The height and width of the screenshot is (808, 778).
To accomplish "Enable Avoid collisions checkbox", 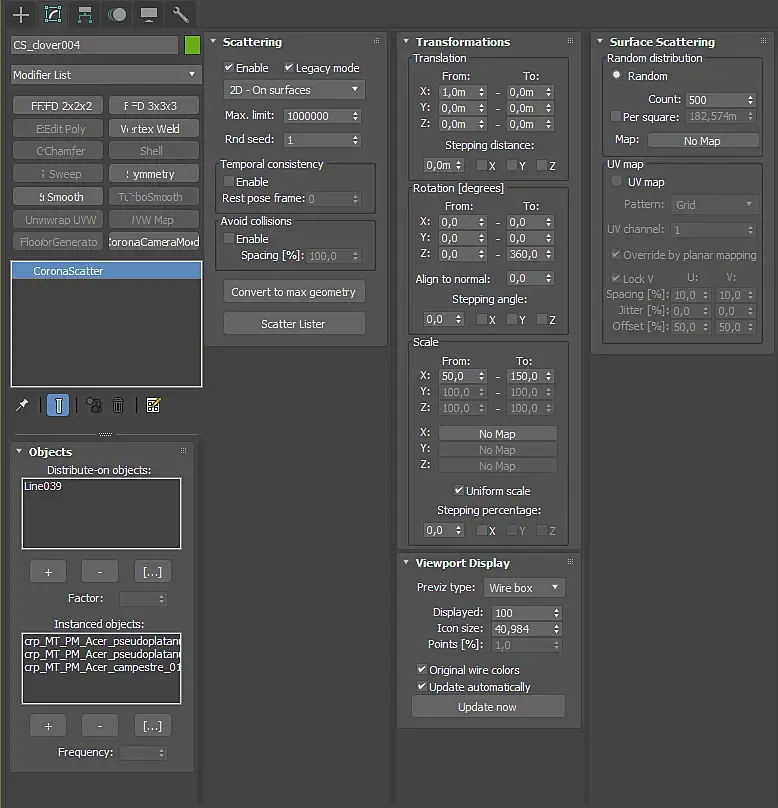I will click(229, 238).
